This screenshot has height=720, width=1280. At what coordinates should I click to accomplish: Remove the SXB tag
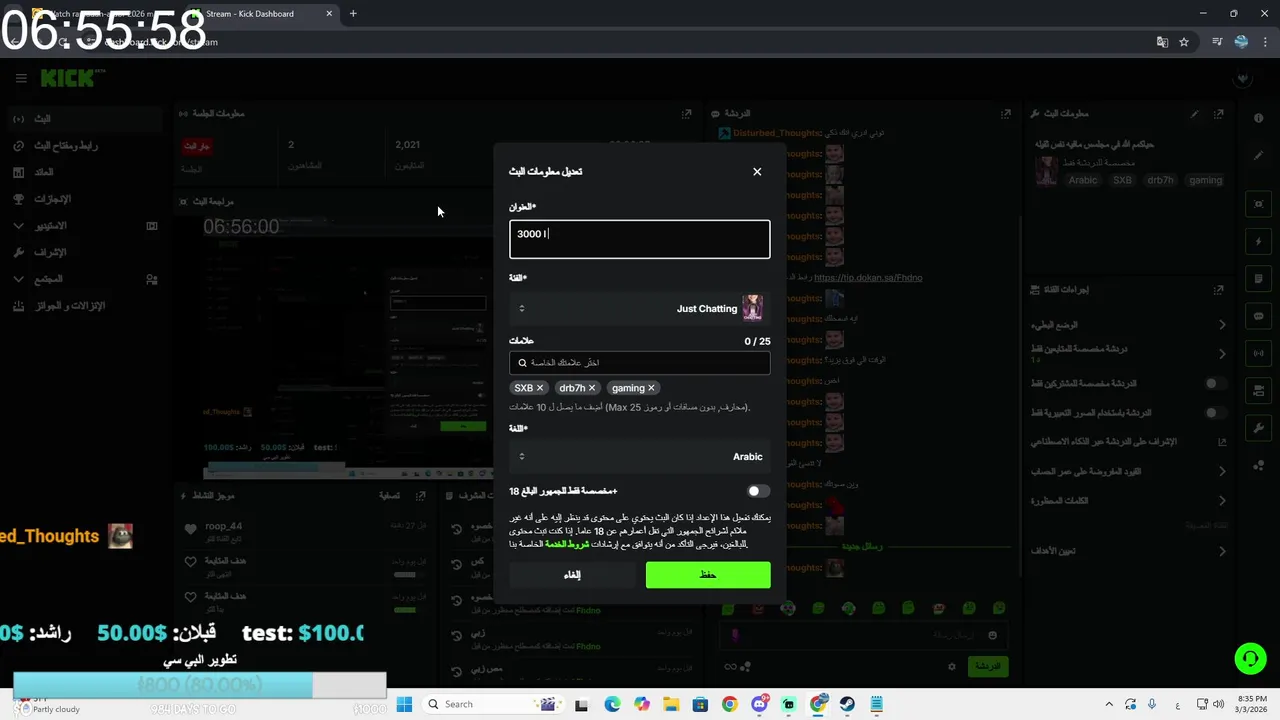pos(540,388)
